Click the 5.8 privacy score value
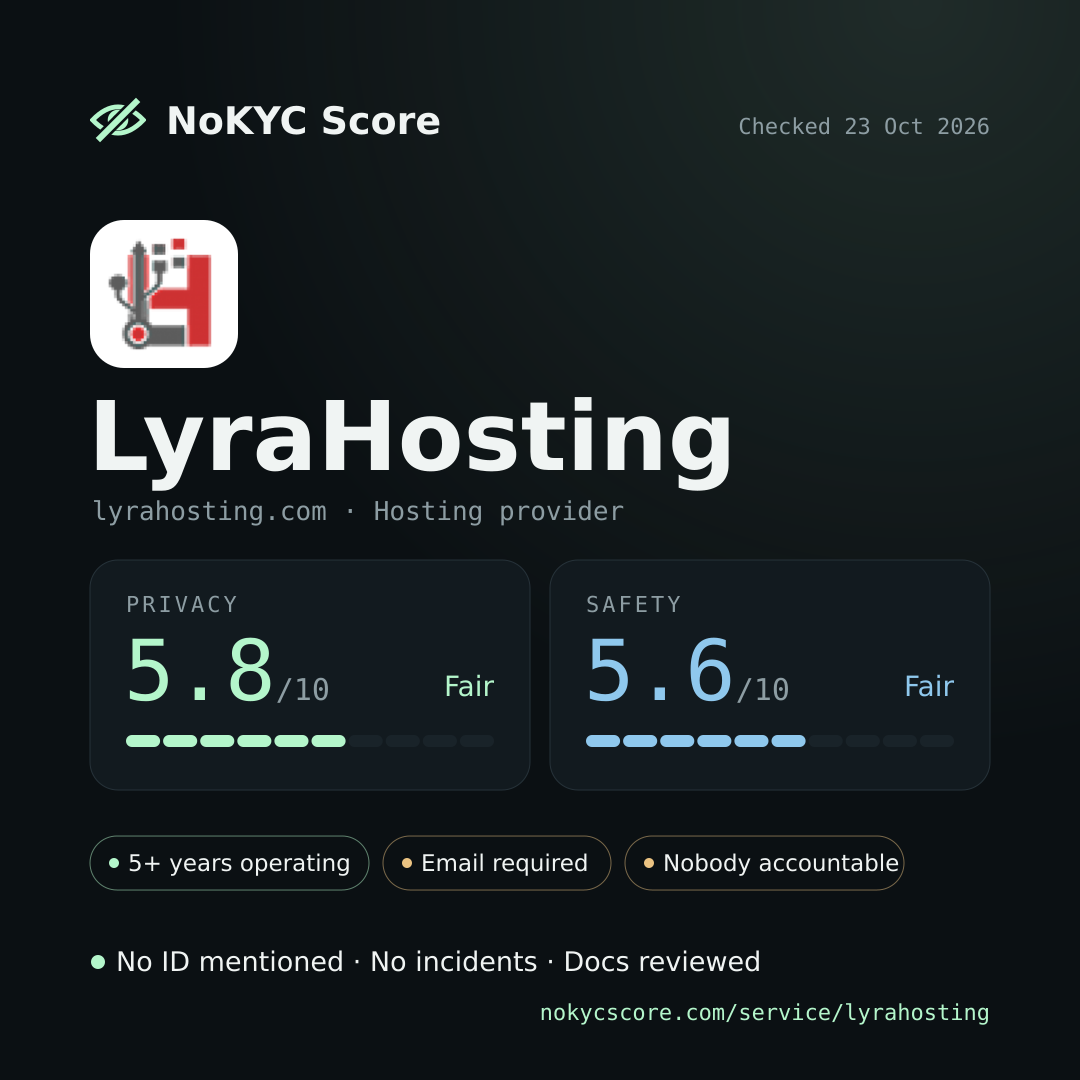The width and height of the screenshot is (1080, 1080). (x=200, y=671)
